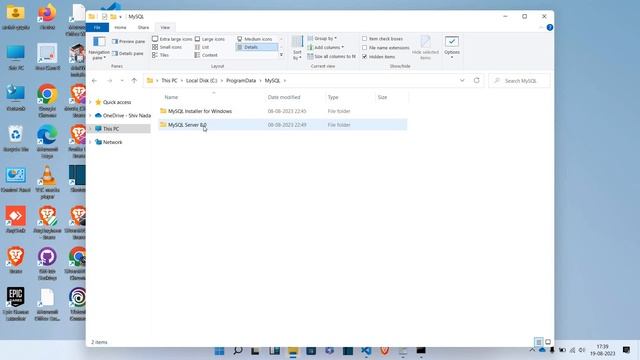Refresh the MySQL folder view
This screenshot has width=640, height=360.
pos(476,80)
